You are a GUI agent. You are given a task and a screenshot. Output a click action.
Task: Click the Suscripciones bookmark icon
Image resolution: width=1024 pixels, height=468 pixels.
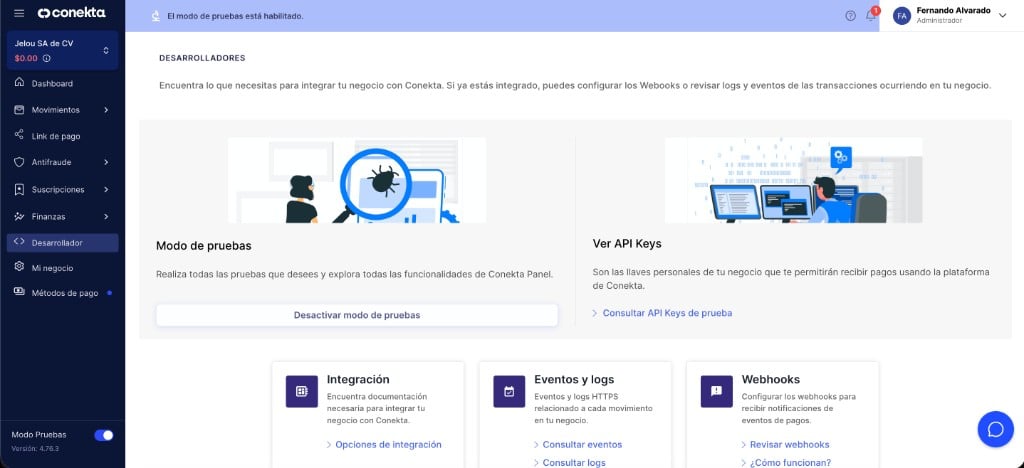[x=19, y=189]
